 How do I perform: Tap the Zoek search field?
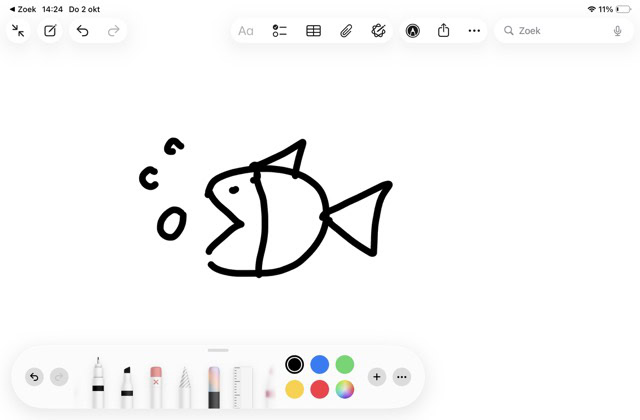pyautogui.click(x=560, y=31)
